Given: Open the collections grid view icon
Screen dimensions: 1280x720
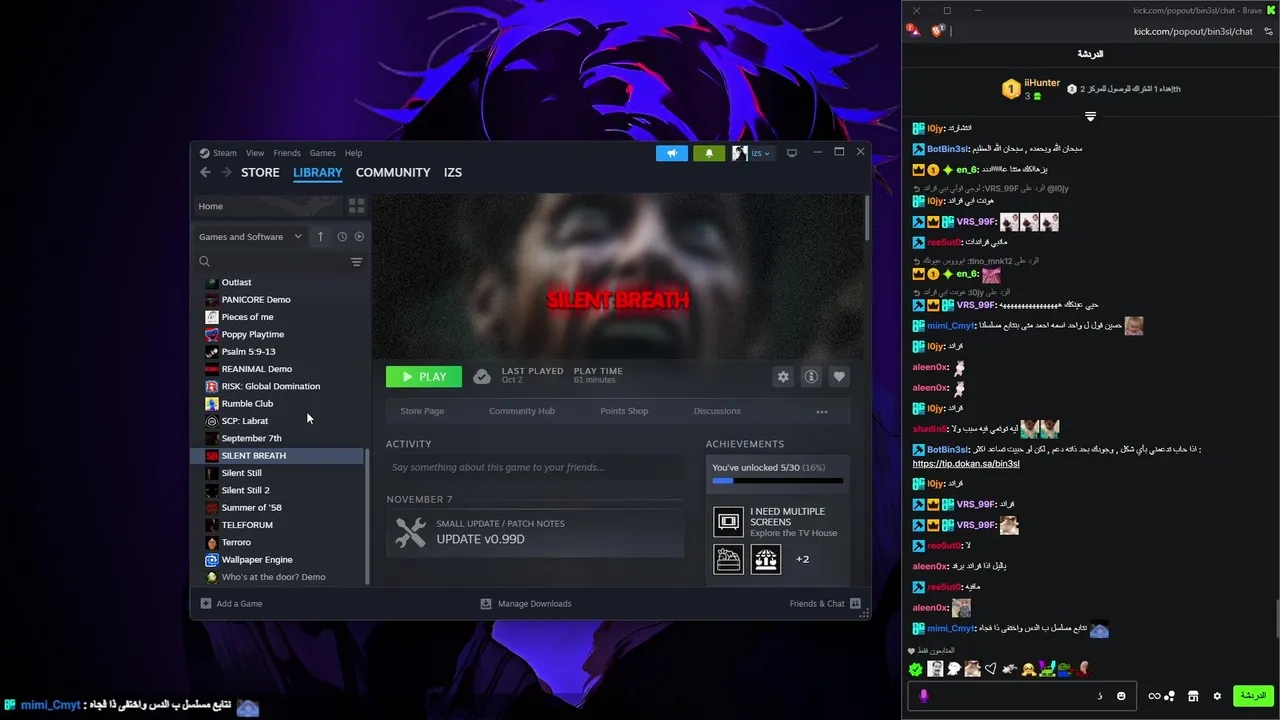Looking at the screenshot, I should [357, 206].
